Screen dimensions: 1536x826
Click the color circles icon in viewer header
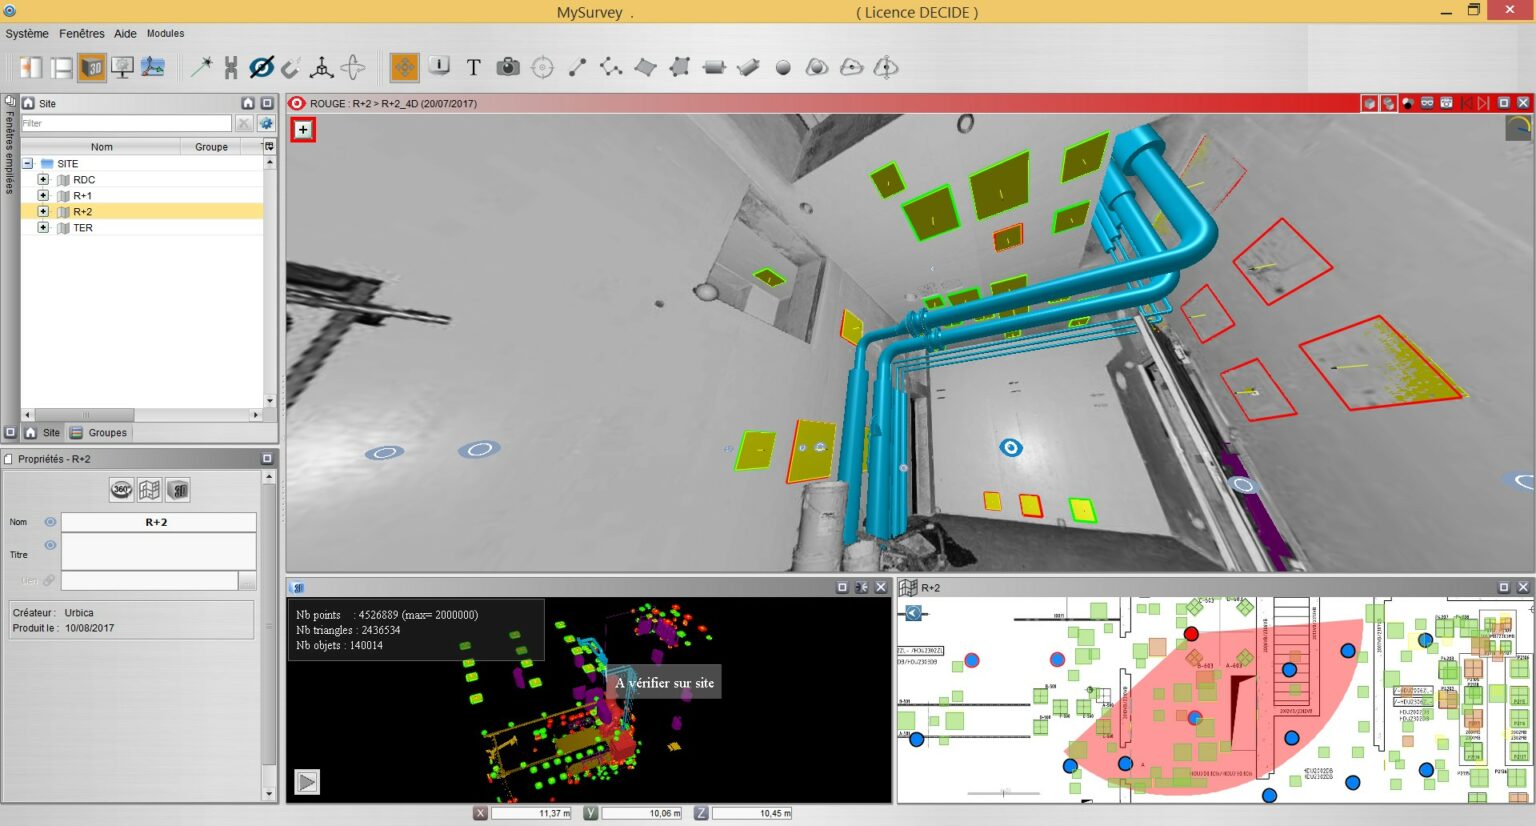(1408, 103)
